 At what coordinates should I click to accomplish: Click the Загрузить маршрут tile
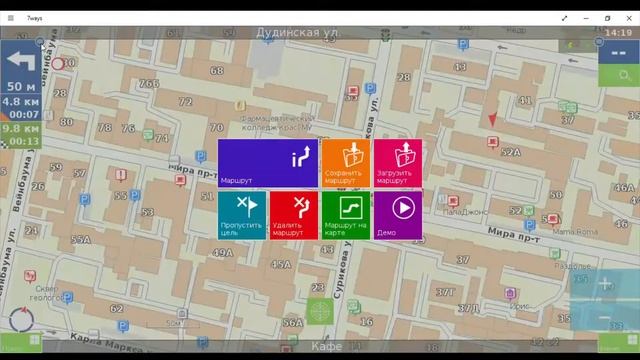398,163
